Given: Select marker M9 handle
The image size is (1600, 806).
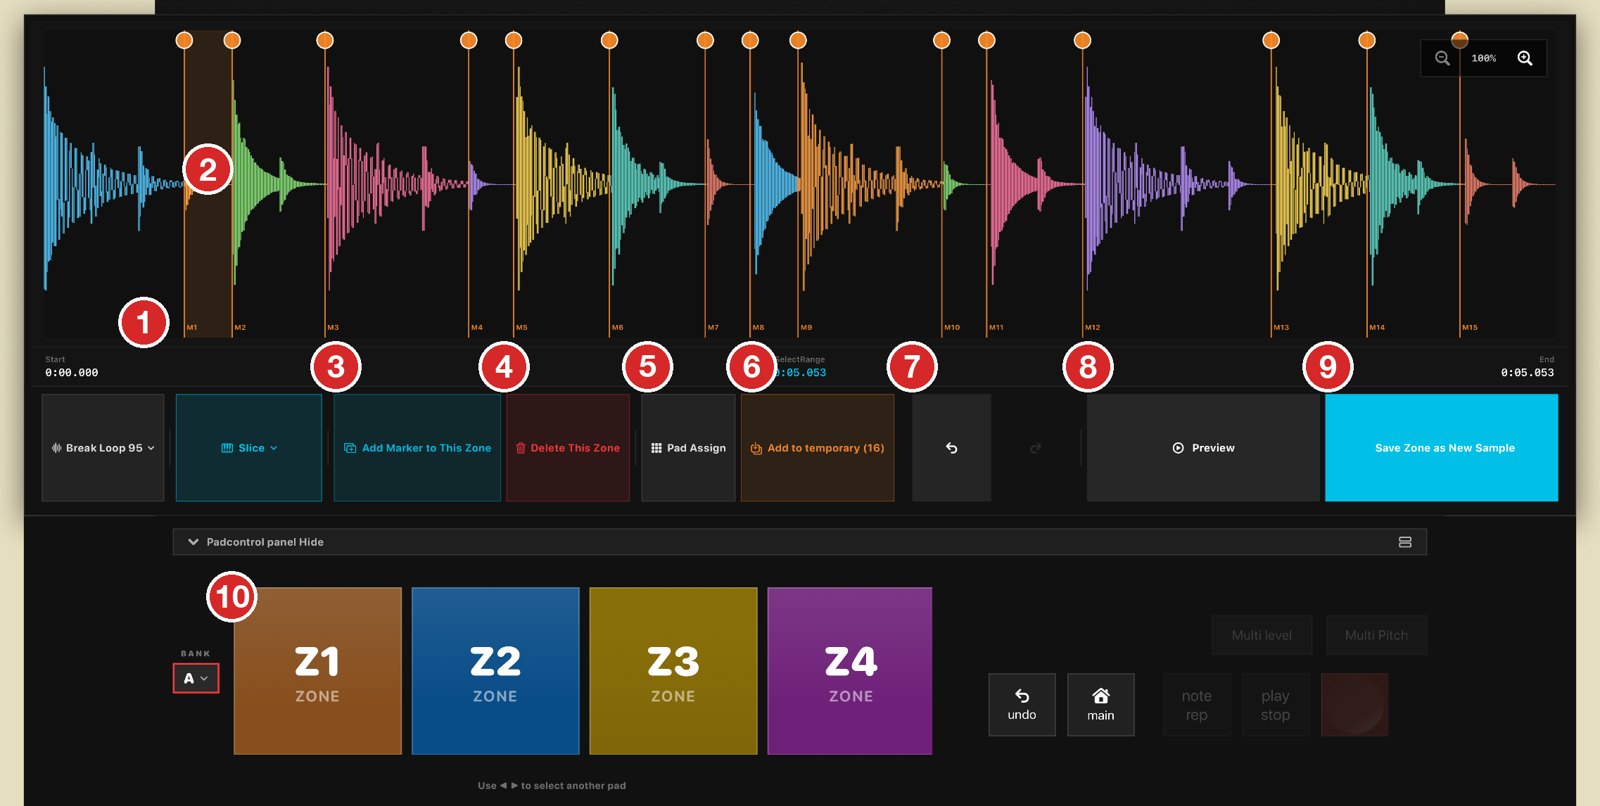Looking at the screenshot, I should pos(798,40).
